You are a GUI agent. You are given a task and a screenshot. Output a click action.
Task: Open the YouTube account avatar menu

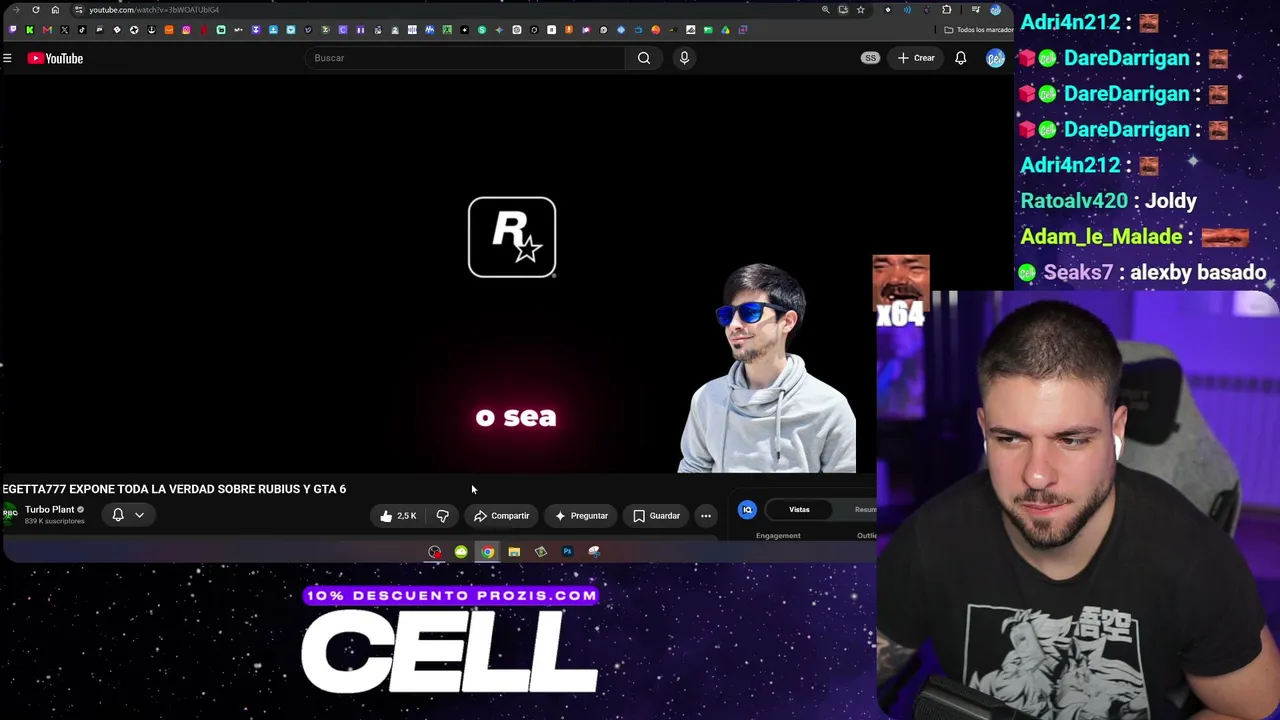click(995, 58)
